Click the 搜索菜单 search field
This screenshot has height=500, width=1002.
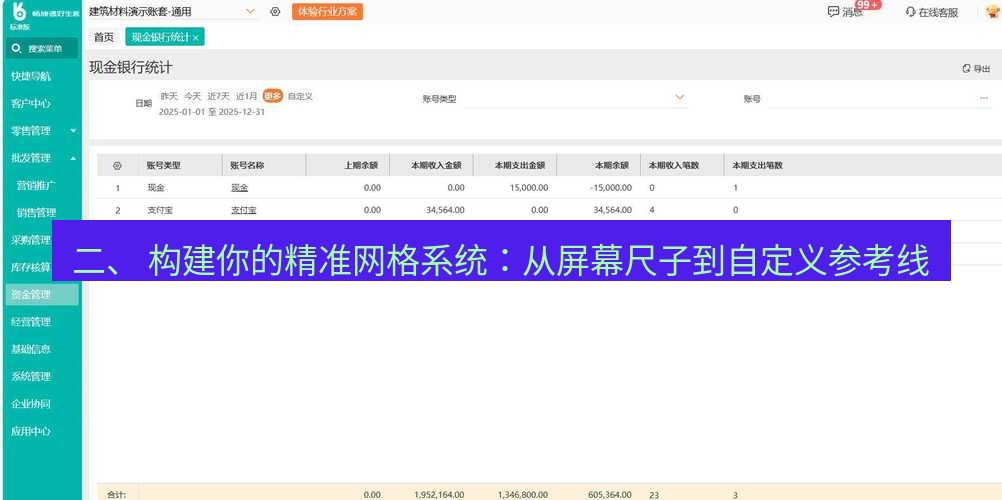(42, 48)
